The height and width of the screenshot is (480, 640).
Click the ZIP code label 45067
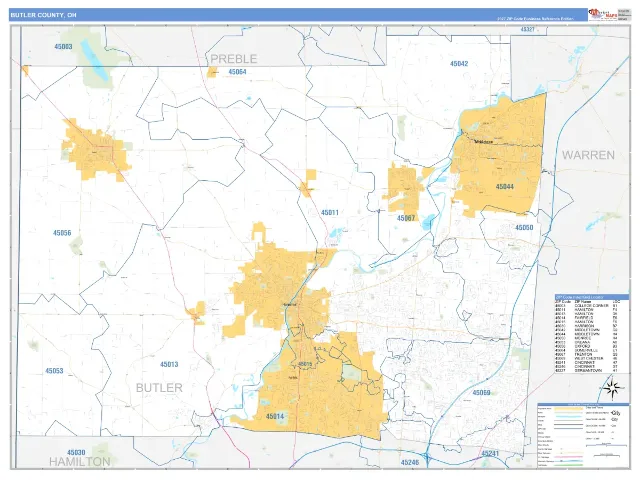pyautogui.click(x=406, y=218)
